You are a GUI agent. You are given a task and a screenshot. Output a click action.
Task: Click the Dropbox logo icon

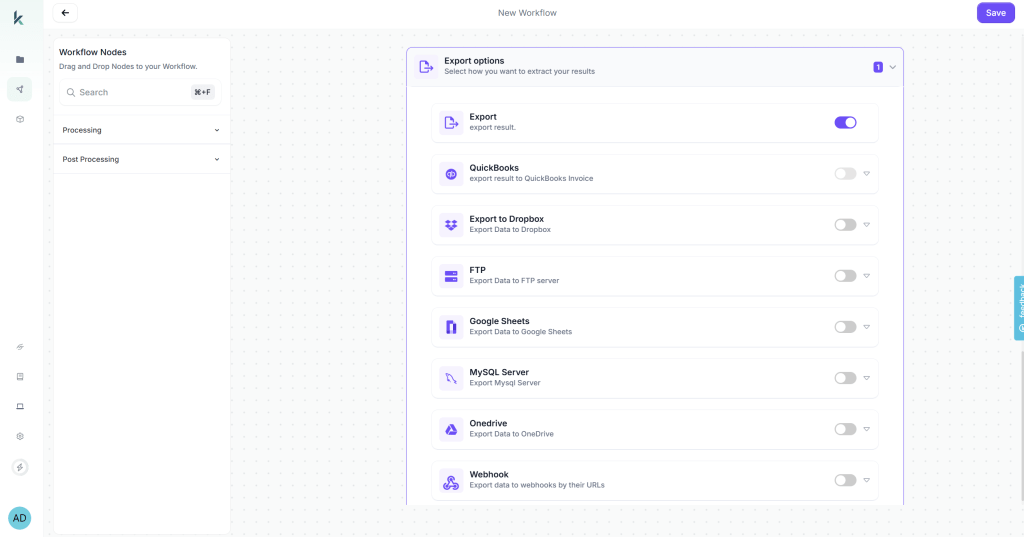(x=451, y=225)
